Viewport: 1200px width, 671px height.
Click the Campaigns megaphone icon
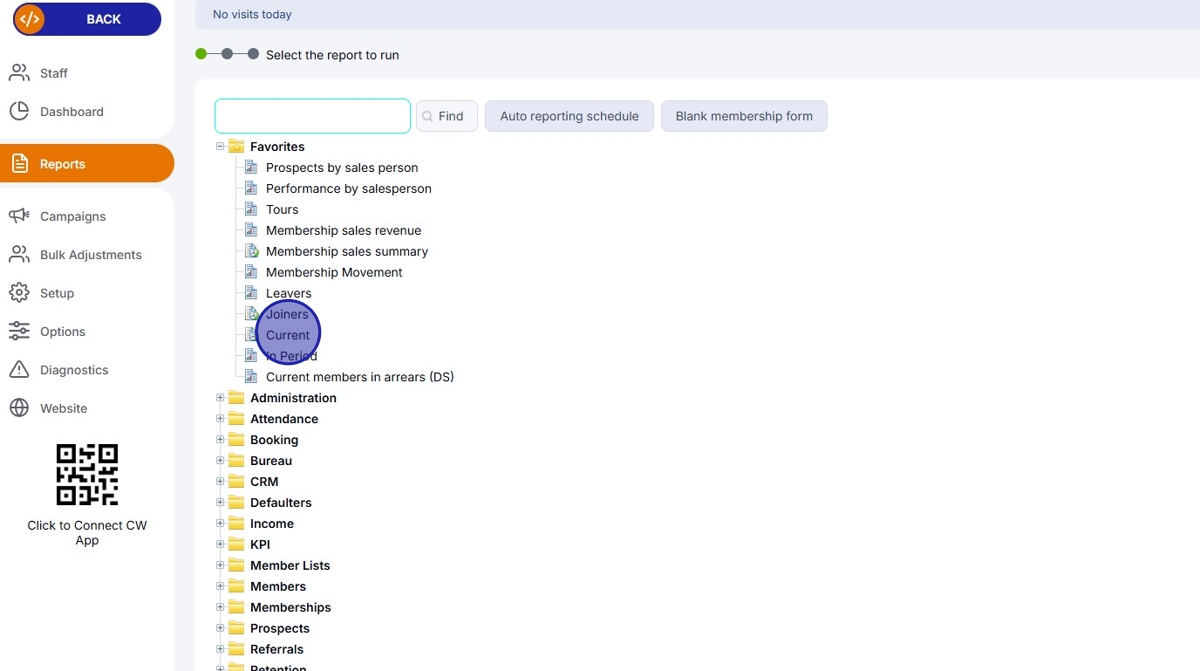pyautogui.click(x=19, y=216)
